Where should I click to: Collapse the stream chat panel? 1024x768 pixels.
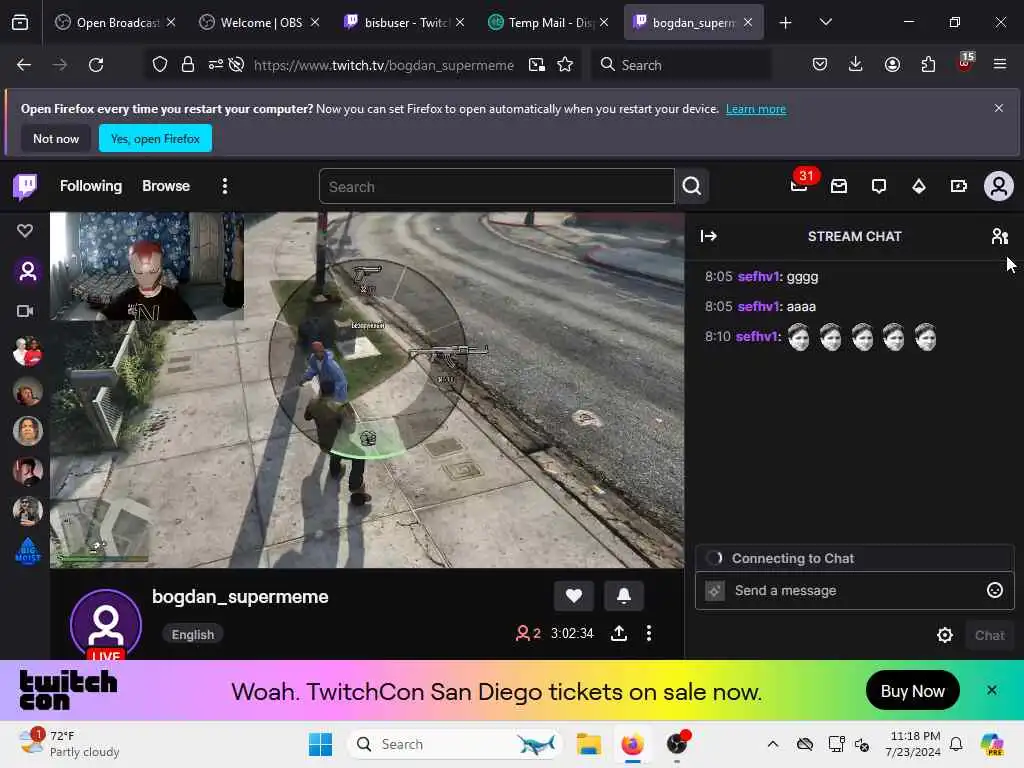click(709, 236)
